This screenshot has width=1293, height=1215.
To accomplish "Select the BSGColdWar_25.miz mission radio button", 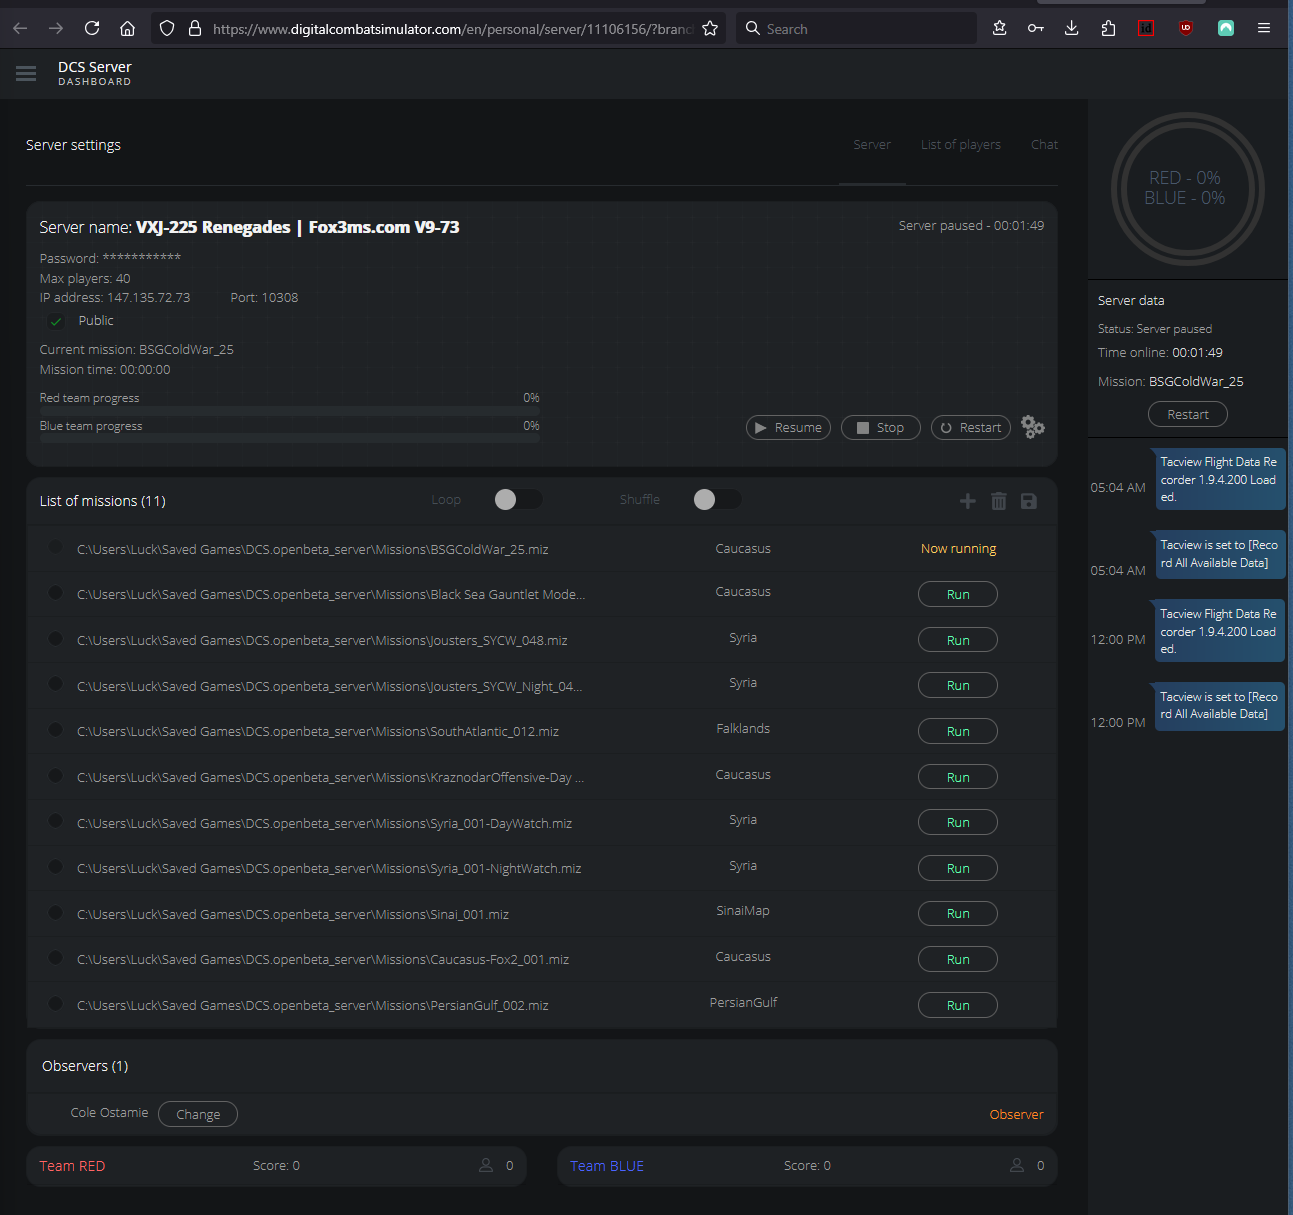I will point(56,547).
